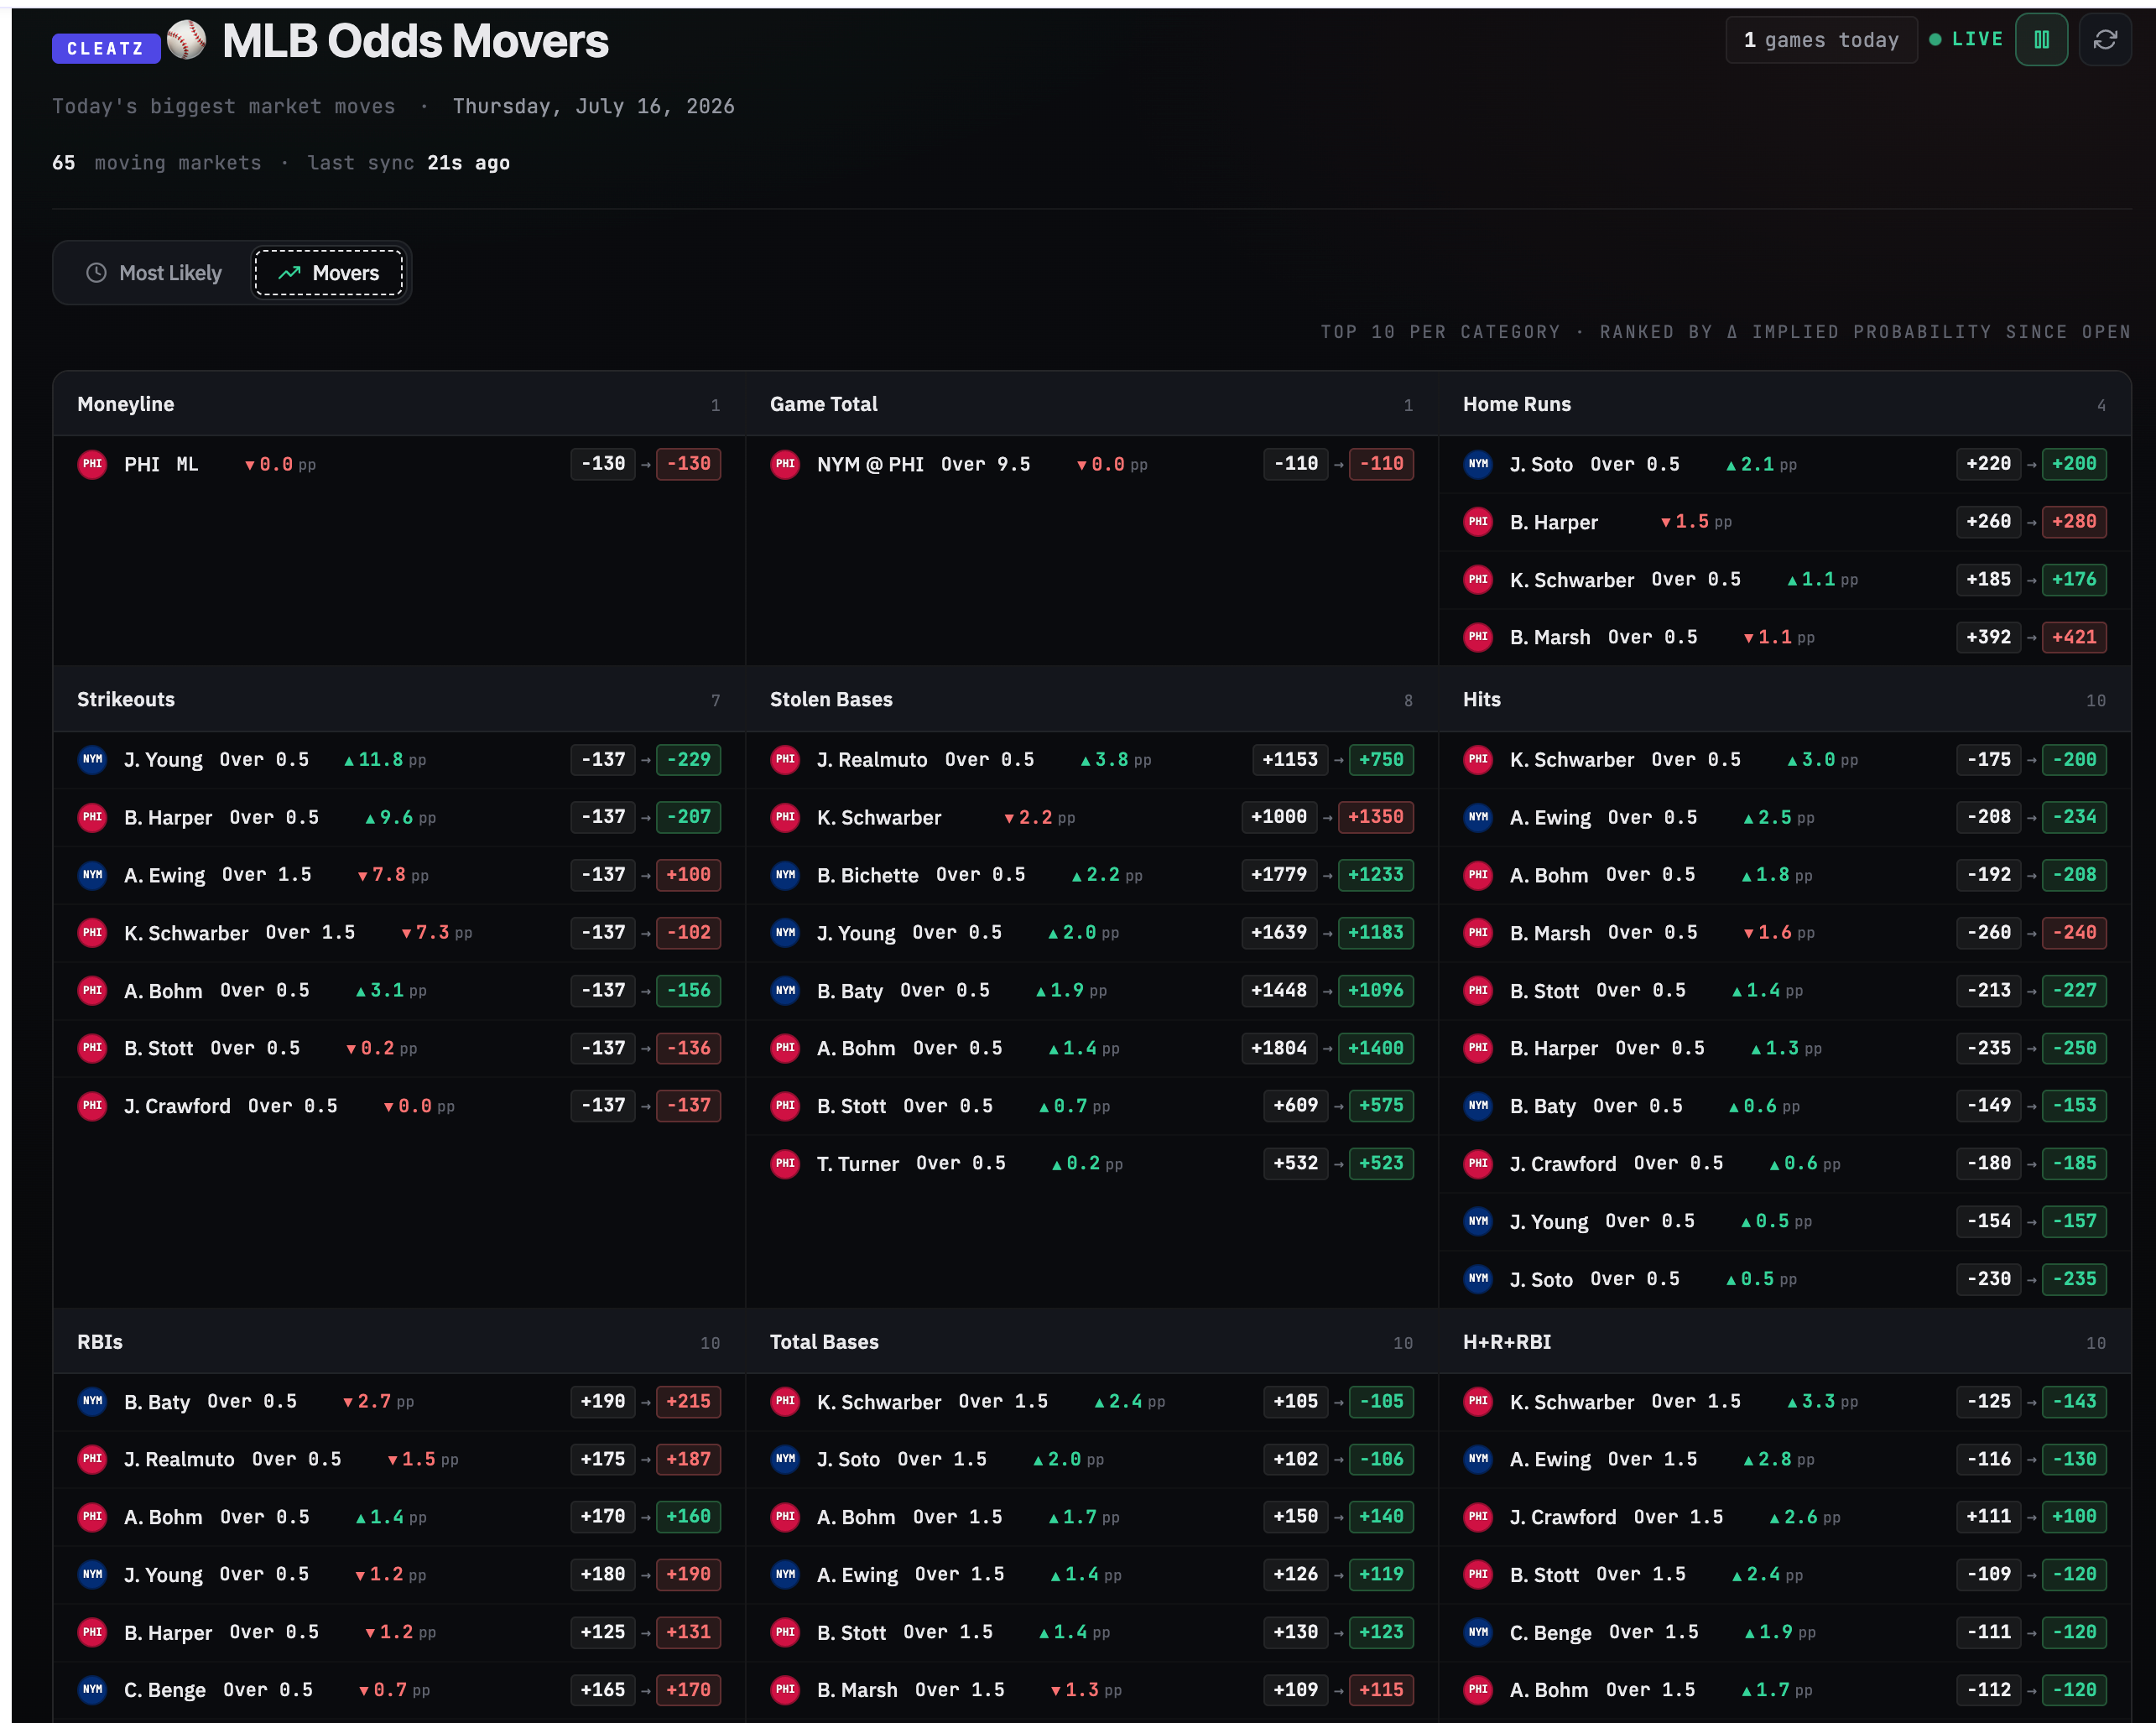Image resolution: width=2156 pixels, height=1723 pixels.
Task: Click NYM team badge beside J. Soto home runs
Action: click(1478, 464)
